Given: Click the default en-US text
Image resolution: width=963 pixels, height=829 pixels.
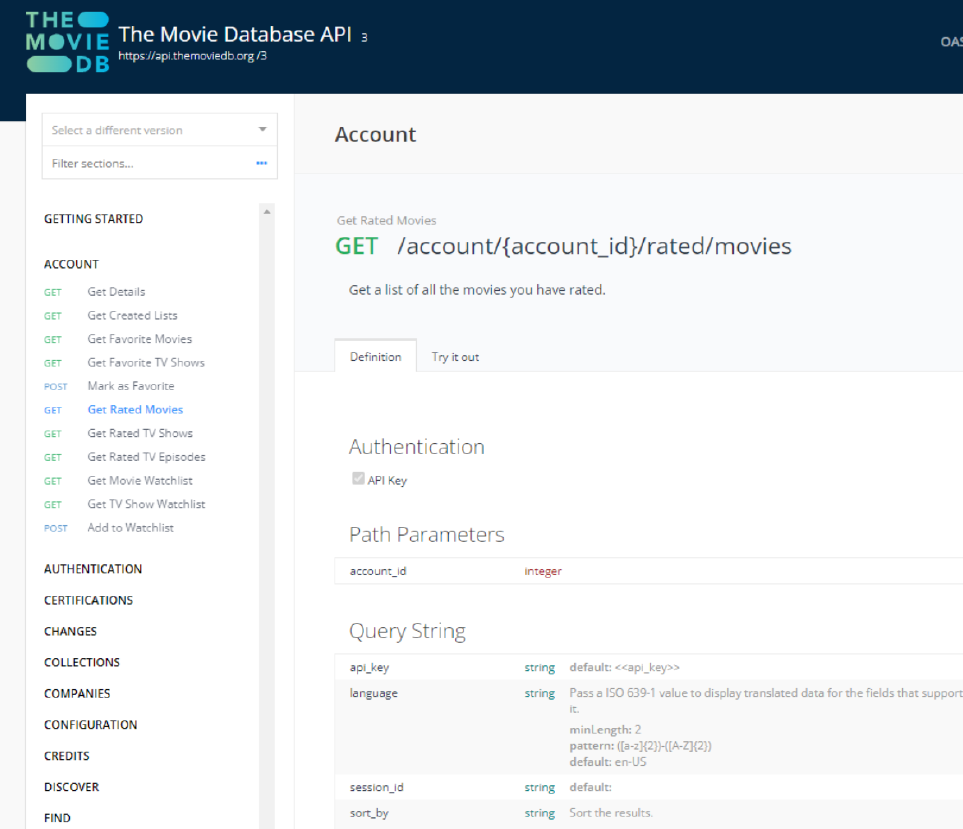Looking at the screenshot, I should (607, 762).
